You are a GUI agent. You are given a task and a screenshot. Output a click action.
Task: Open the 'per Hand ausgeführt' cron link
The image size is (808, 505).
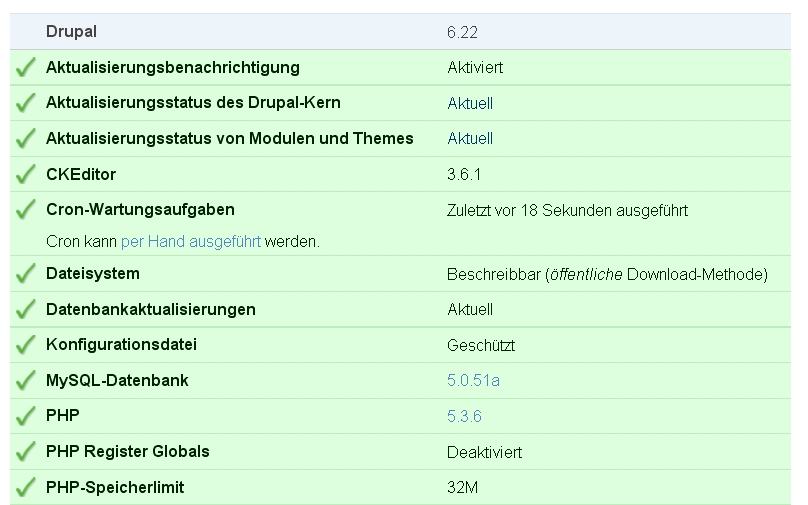click(x=190, y=242)
